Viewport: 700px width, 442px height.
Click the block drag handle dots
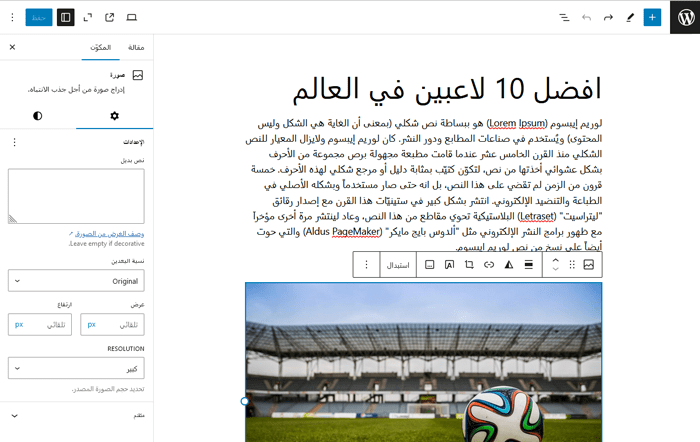click(572, 265)
